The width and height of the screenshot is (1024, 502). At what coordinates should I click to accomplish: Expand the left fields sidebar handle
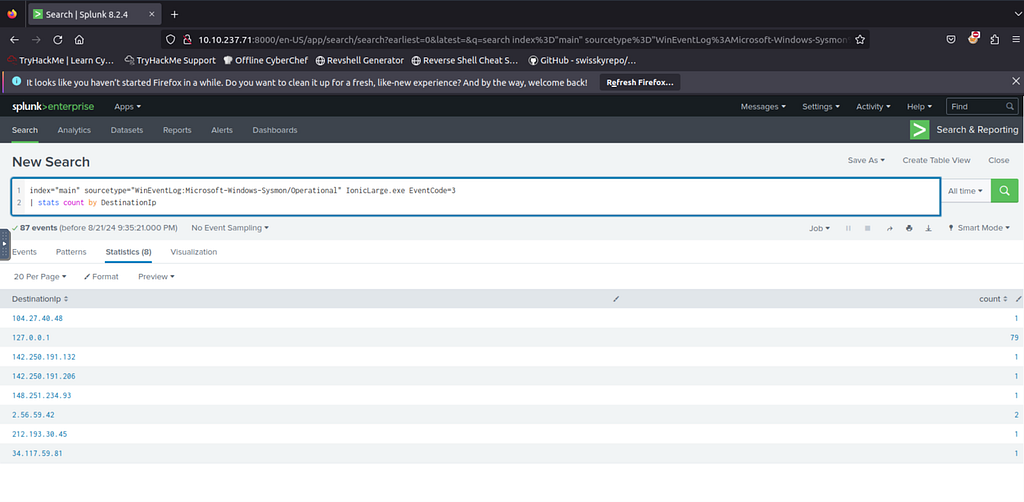(5, 244)
